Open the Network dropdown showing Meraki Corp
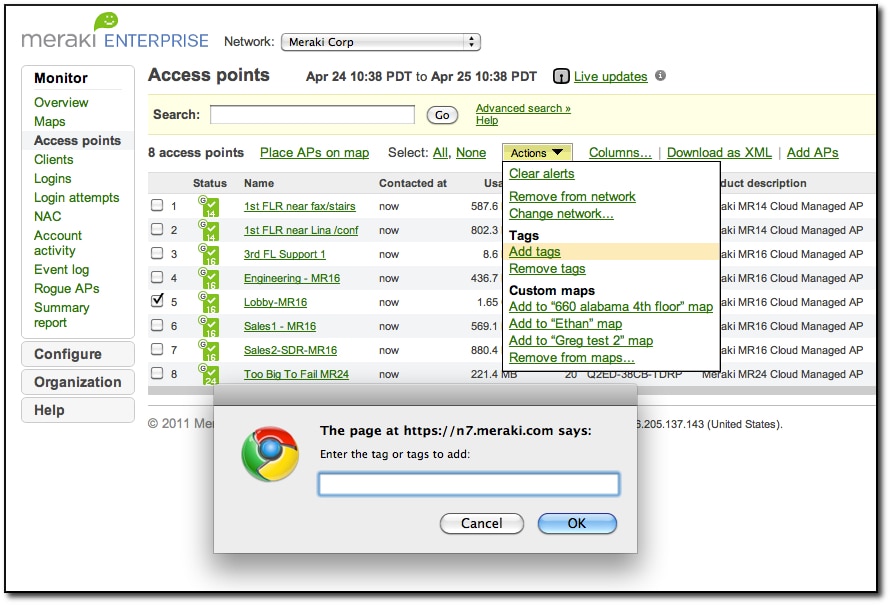Image resolution: width=890 pixels, height=605 pixels. click(x=381, y=42)
